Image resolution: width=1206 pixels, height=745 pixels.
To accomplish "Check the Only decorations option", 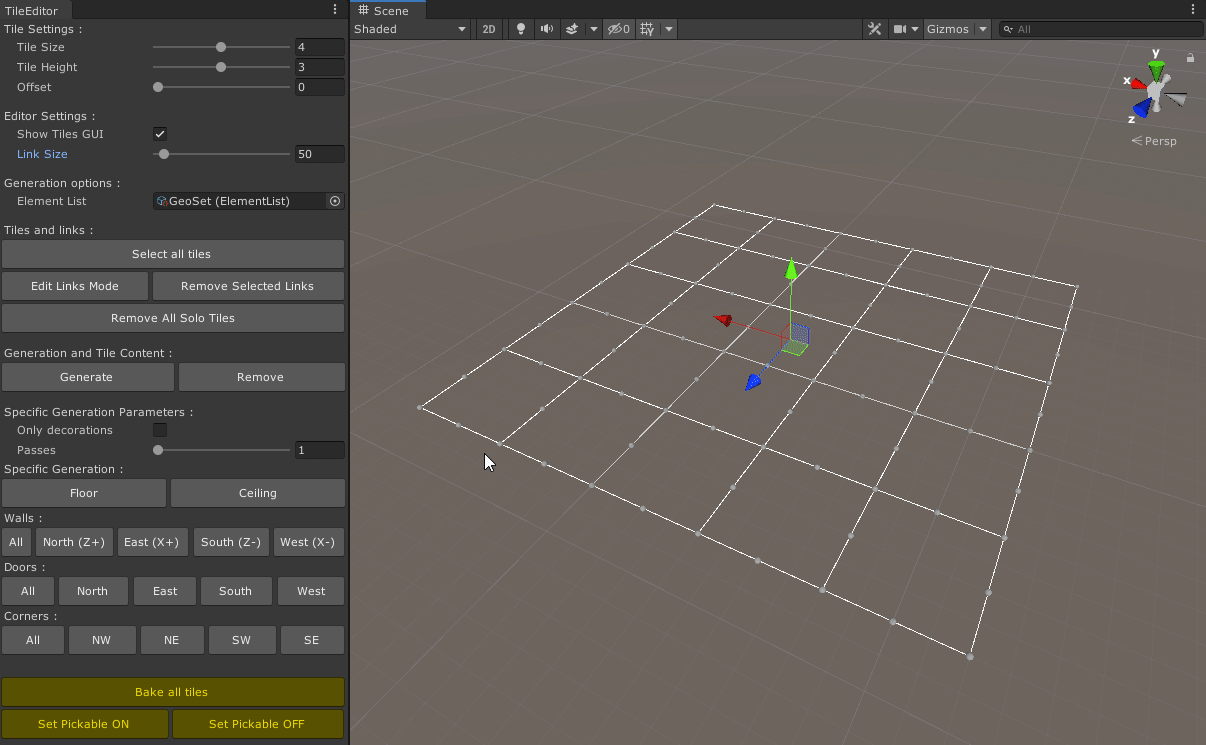I will [x=159, y=430].
